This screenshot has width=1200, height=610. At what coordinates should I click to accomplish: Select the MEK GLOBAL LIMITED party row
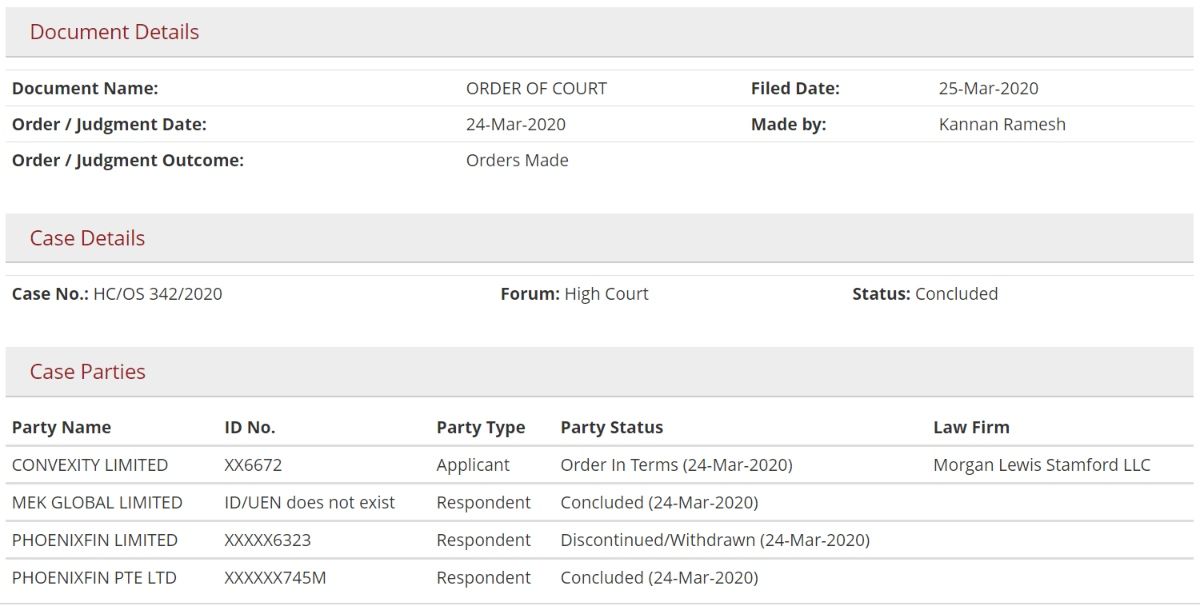[600, 502]
